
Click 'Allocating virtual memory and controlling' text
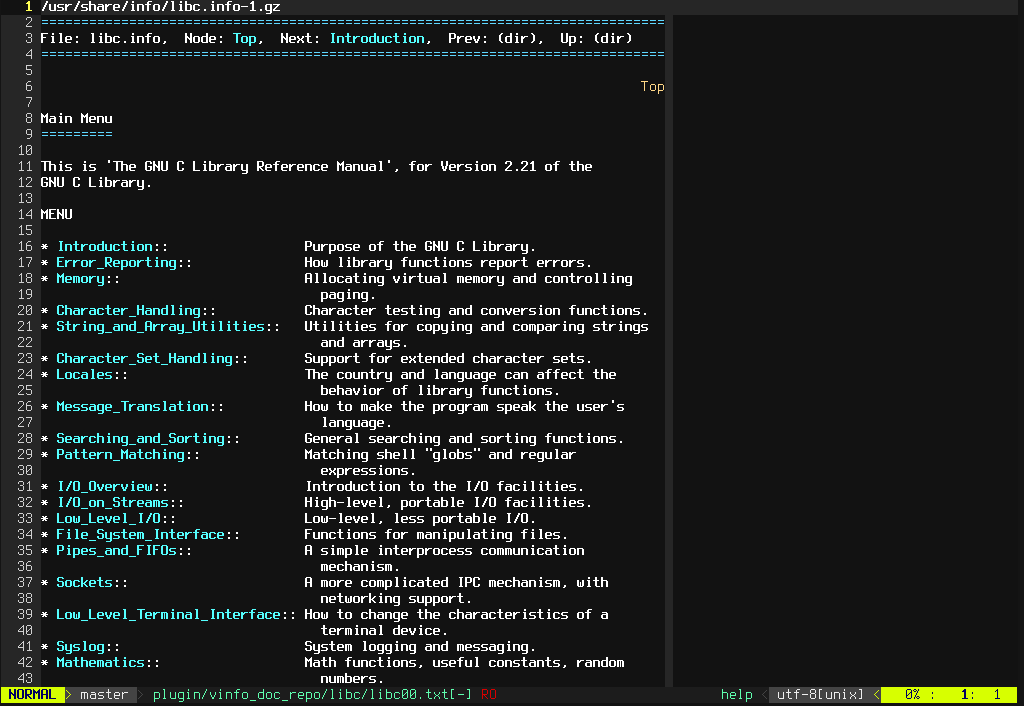tap(468, 278)
